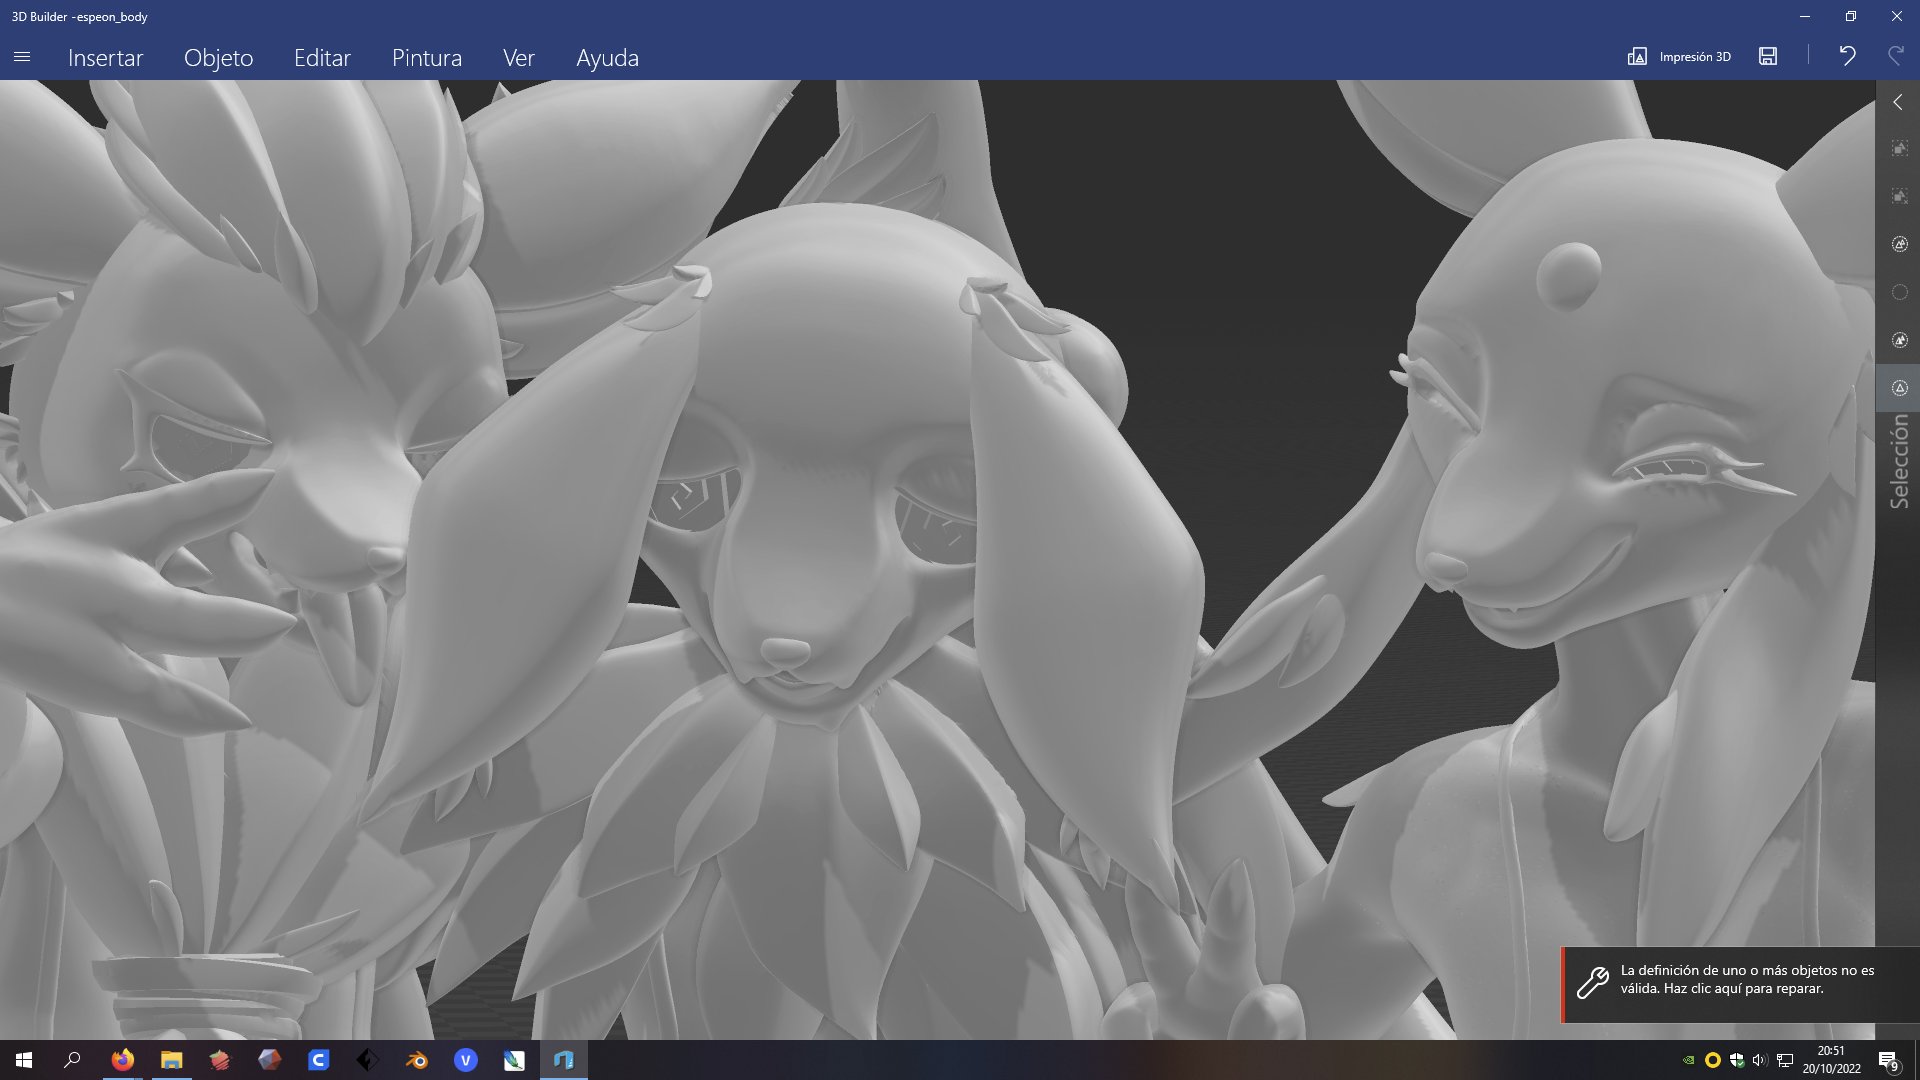Viewport: 1920px width, 1080px height.
Task: Open the volume control in the system tray
Action: tap(1760, 1060)
